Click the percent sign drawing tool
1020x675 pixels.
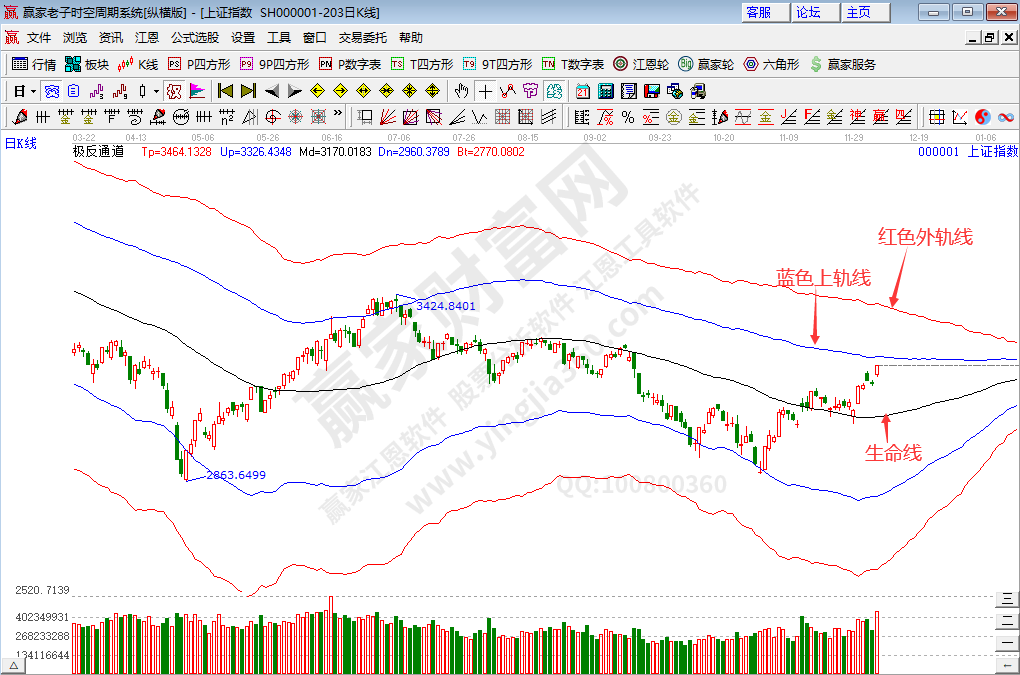627,116
